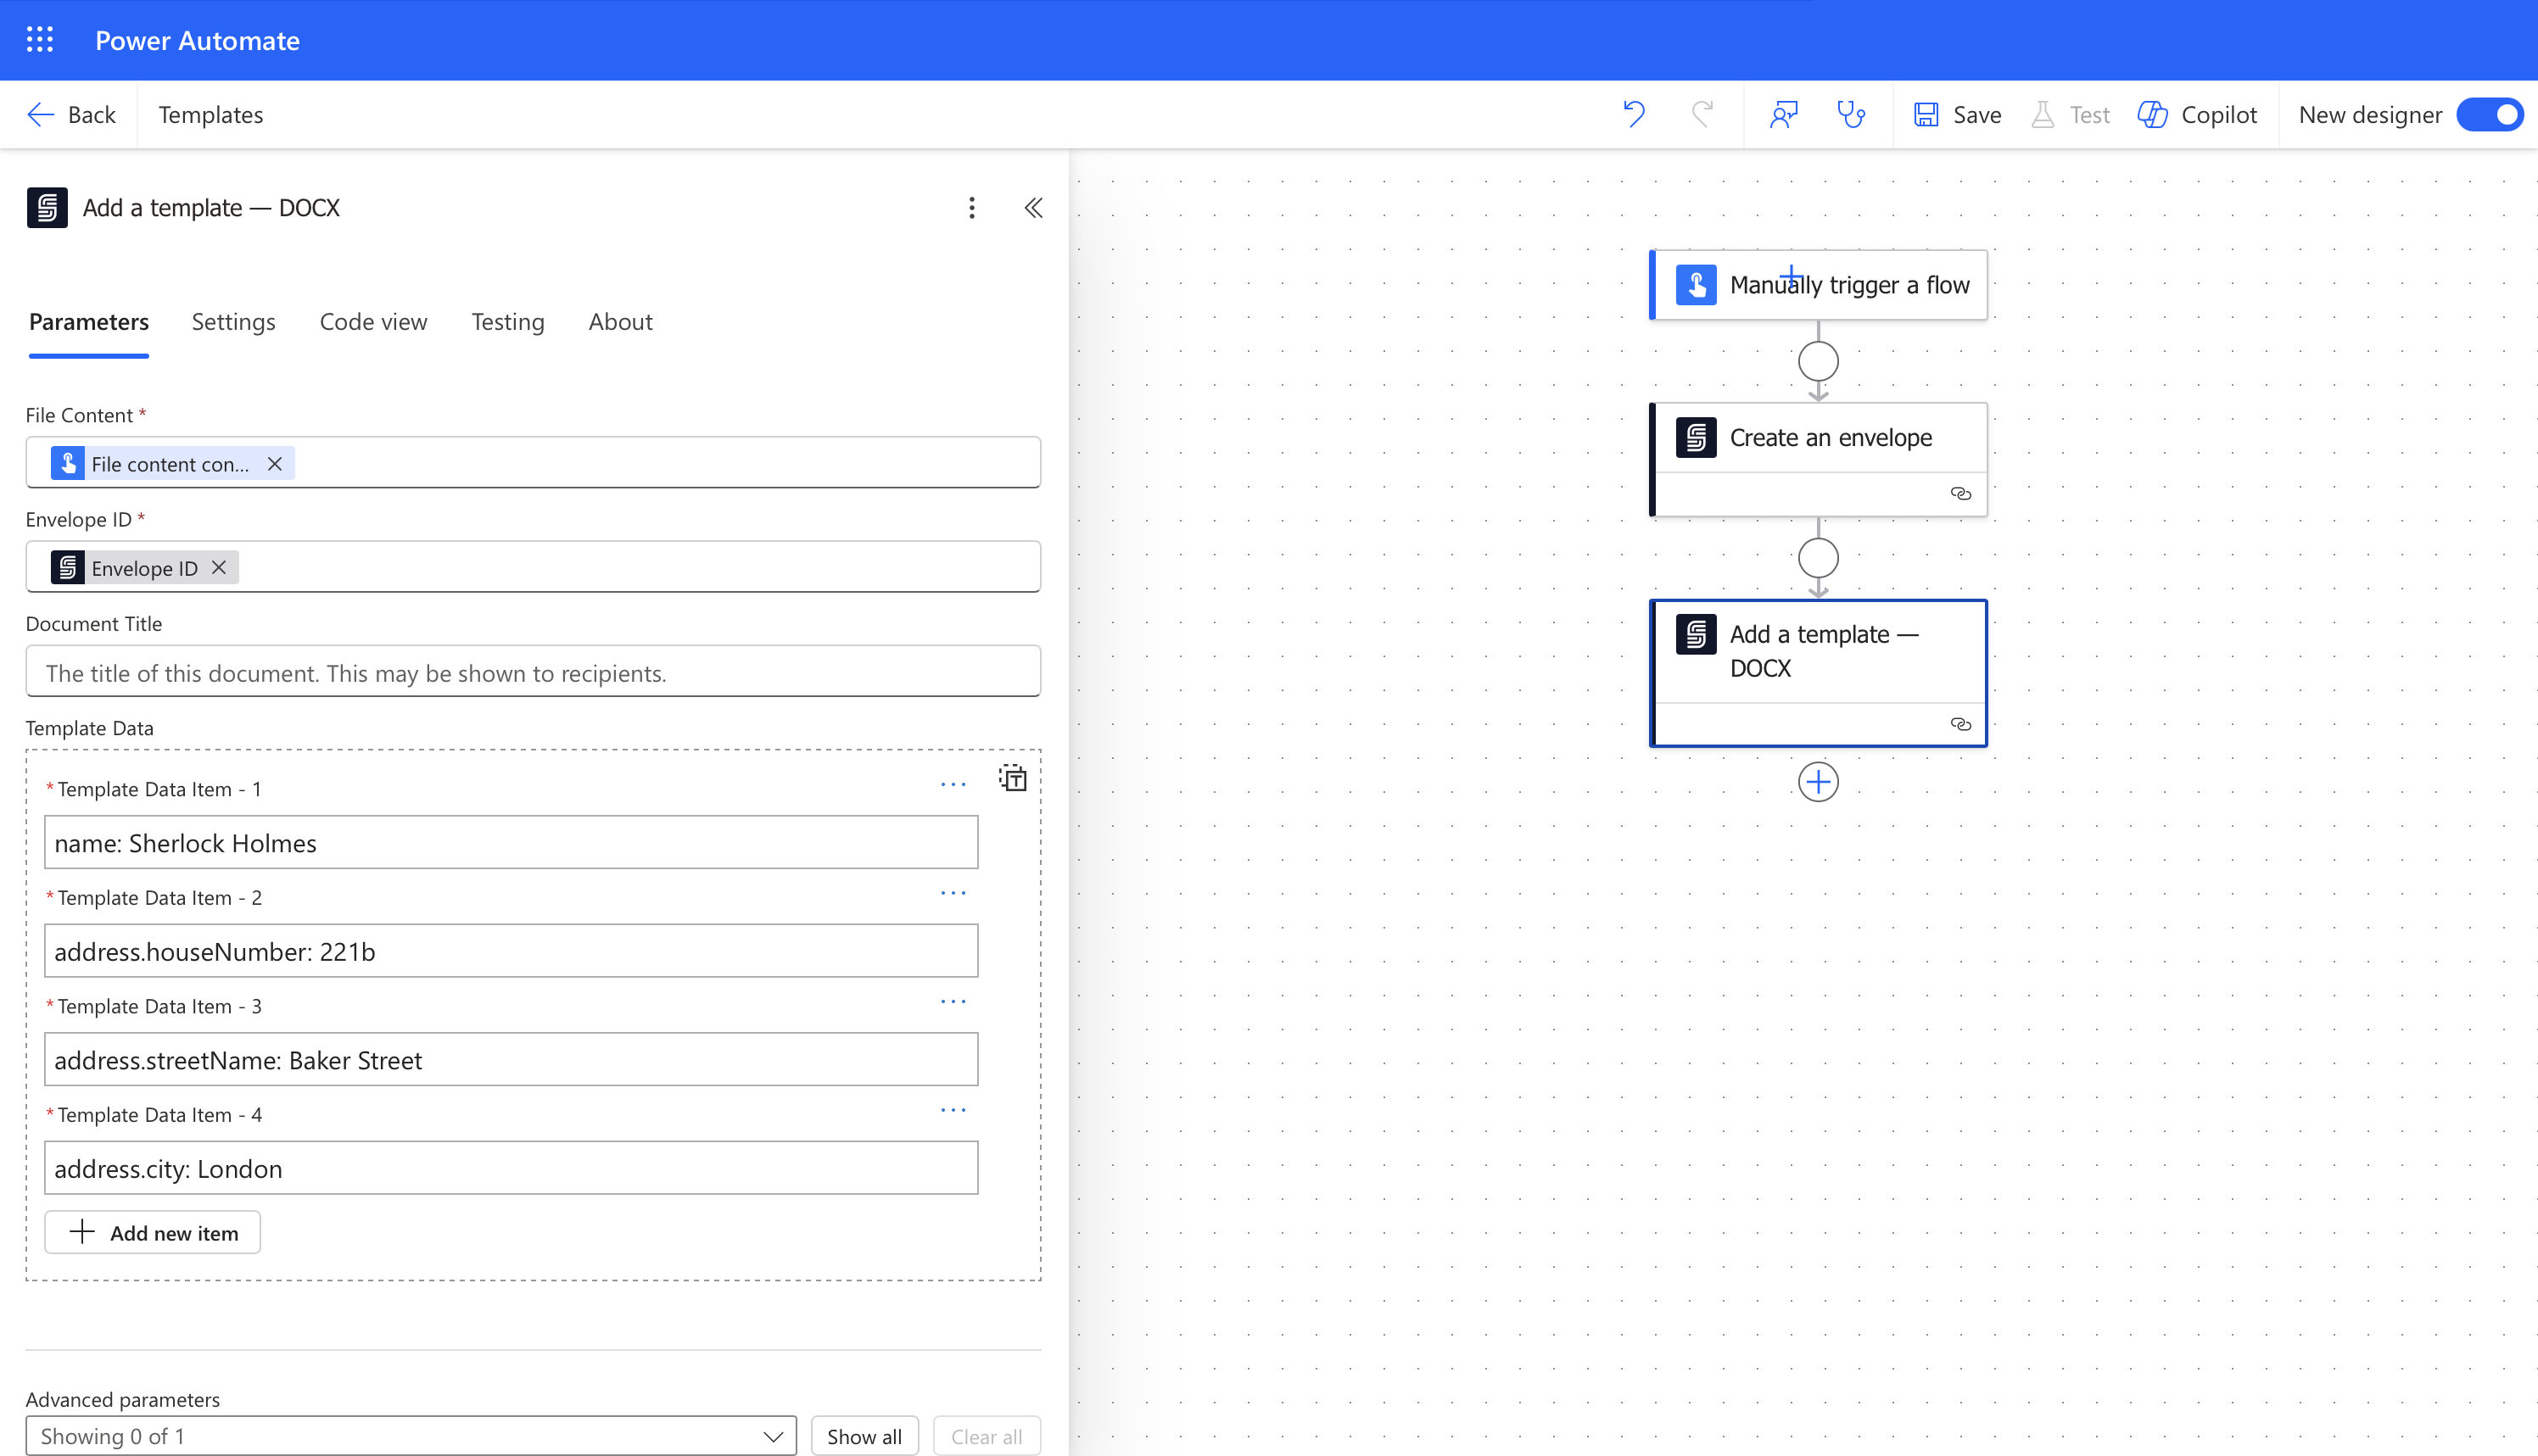Click the feedback person icon
The image size is (2538, 1456).
[1783, 114]
